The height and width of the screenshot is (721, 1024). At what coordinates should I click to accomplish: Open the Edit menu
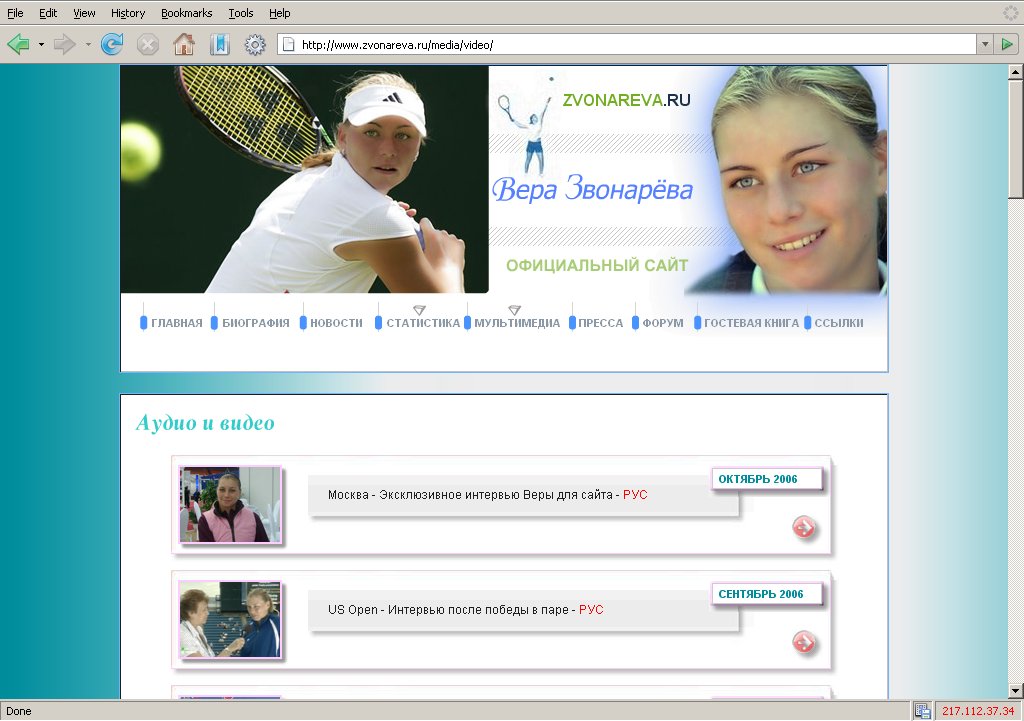(48, 13)
